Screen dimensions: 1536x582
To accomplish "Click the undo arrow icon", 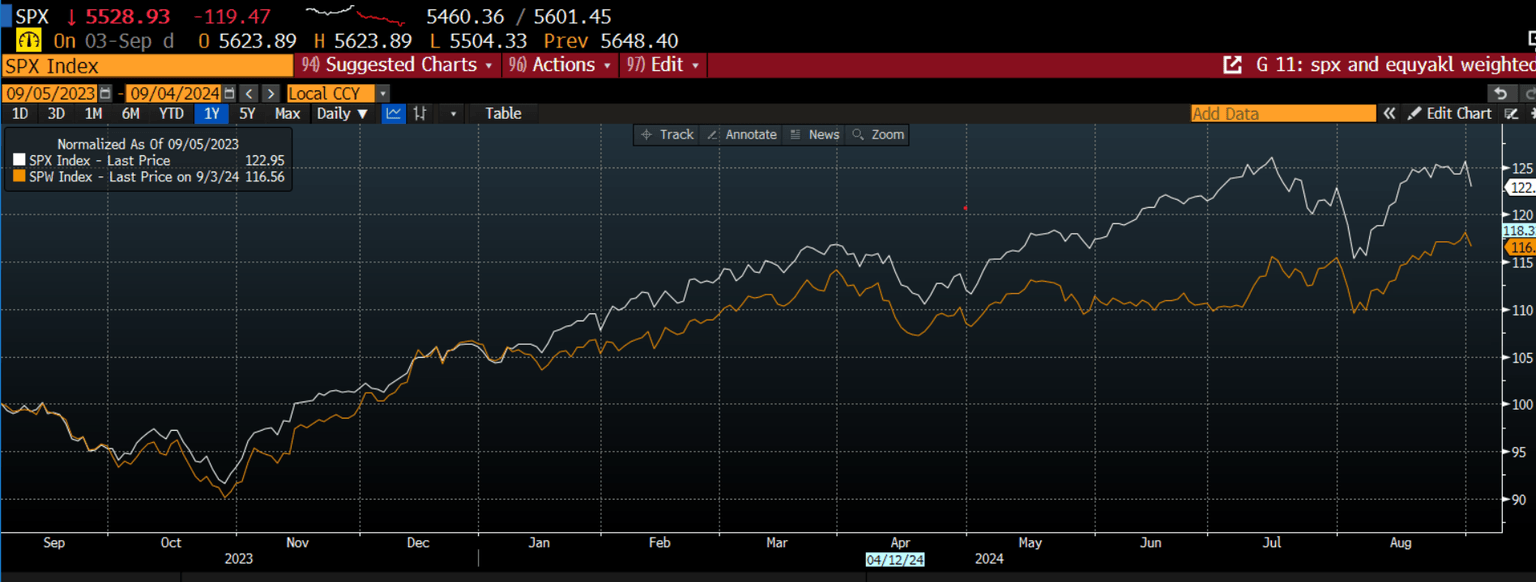I will click(1499, 93).
